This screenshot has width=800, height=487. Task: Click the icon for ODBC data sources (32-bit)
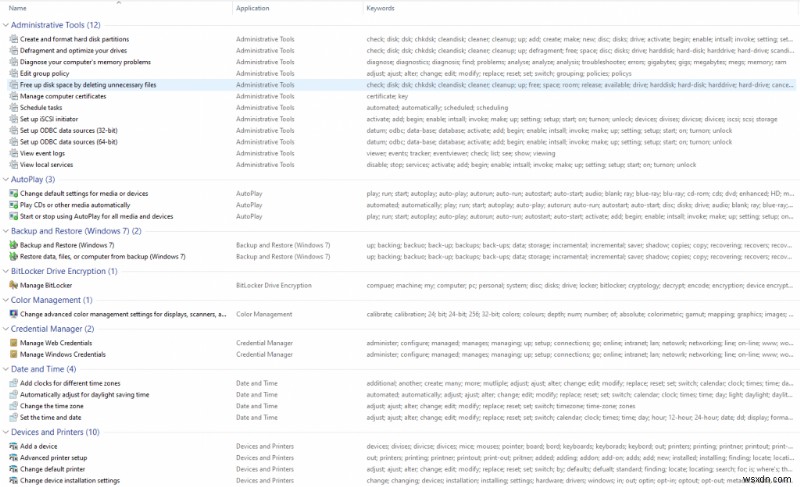(x=14, y=131)
